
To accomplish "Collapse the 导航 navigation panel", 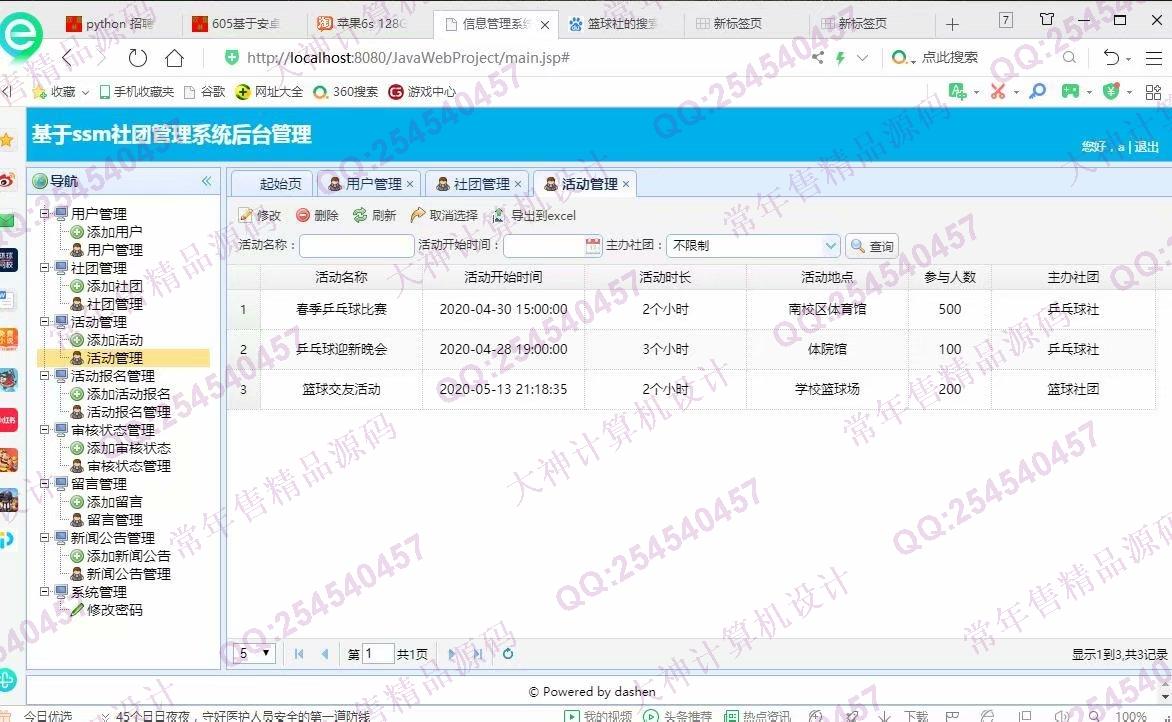I will 206,181.
